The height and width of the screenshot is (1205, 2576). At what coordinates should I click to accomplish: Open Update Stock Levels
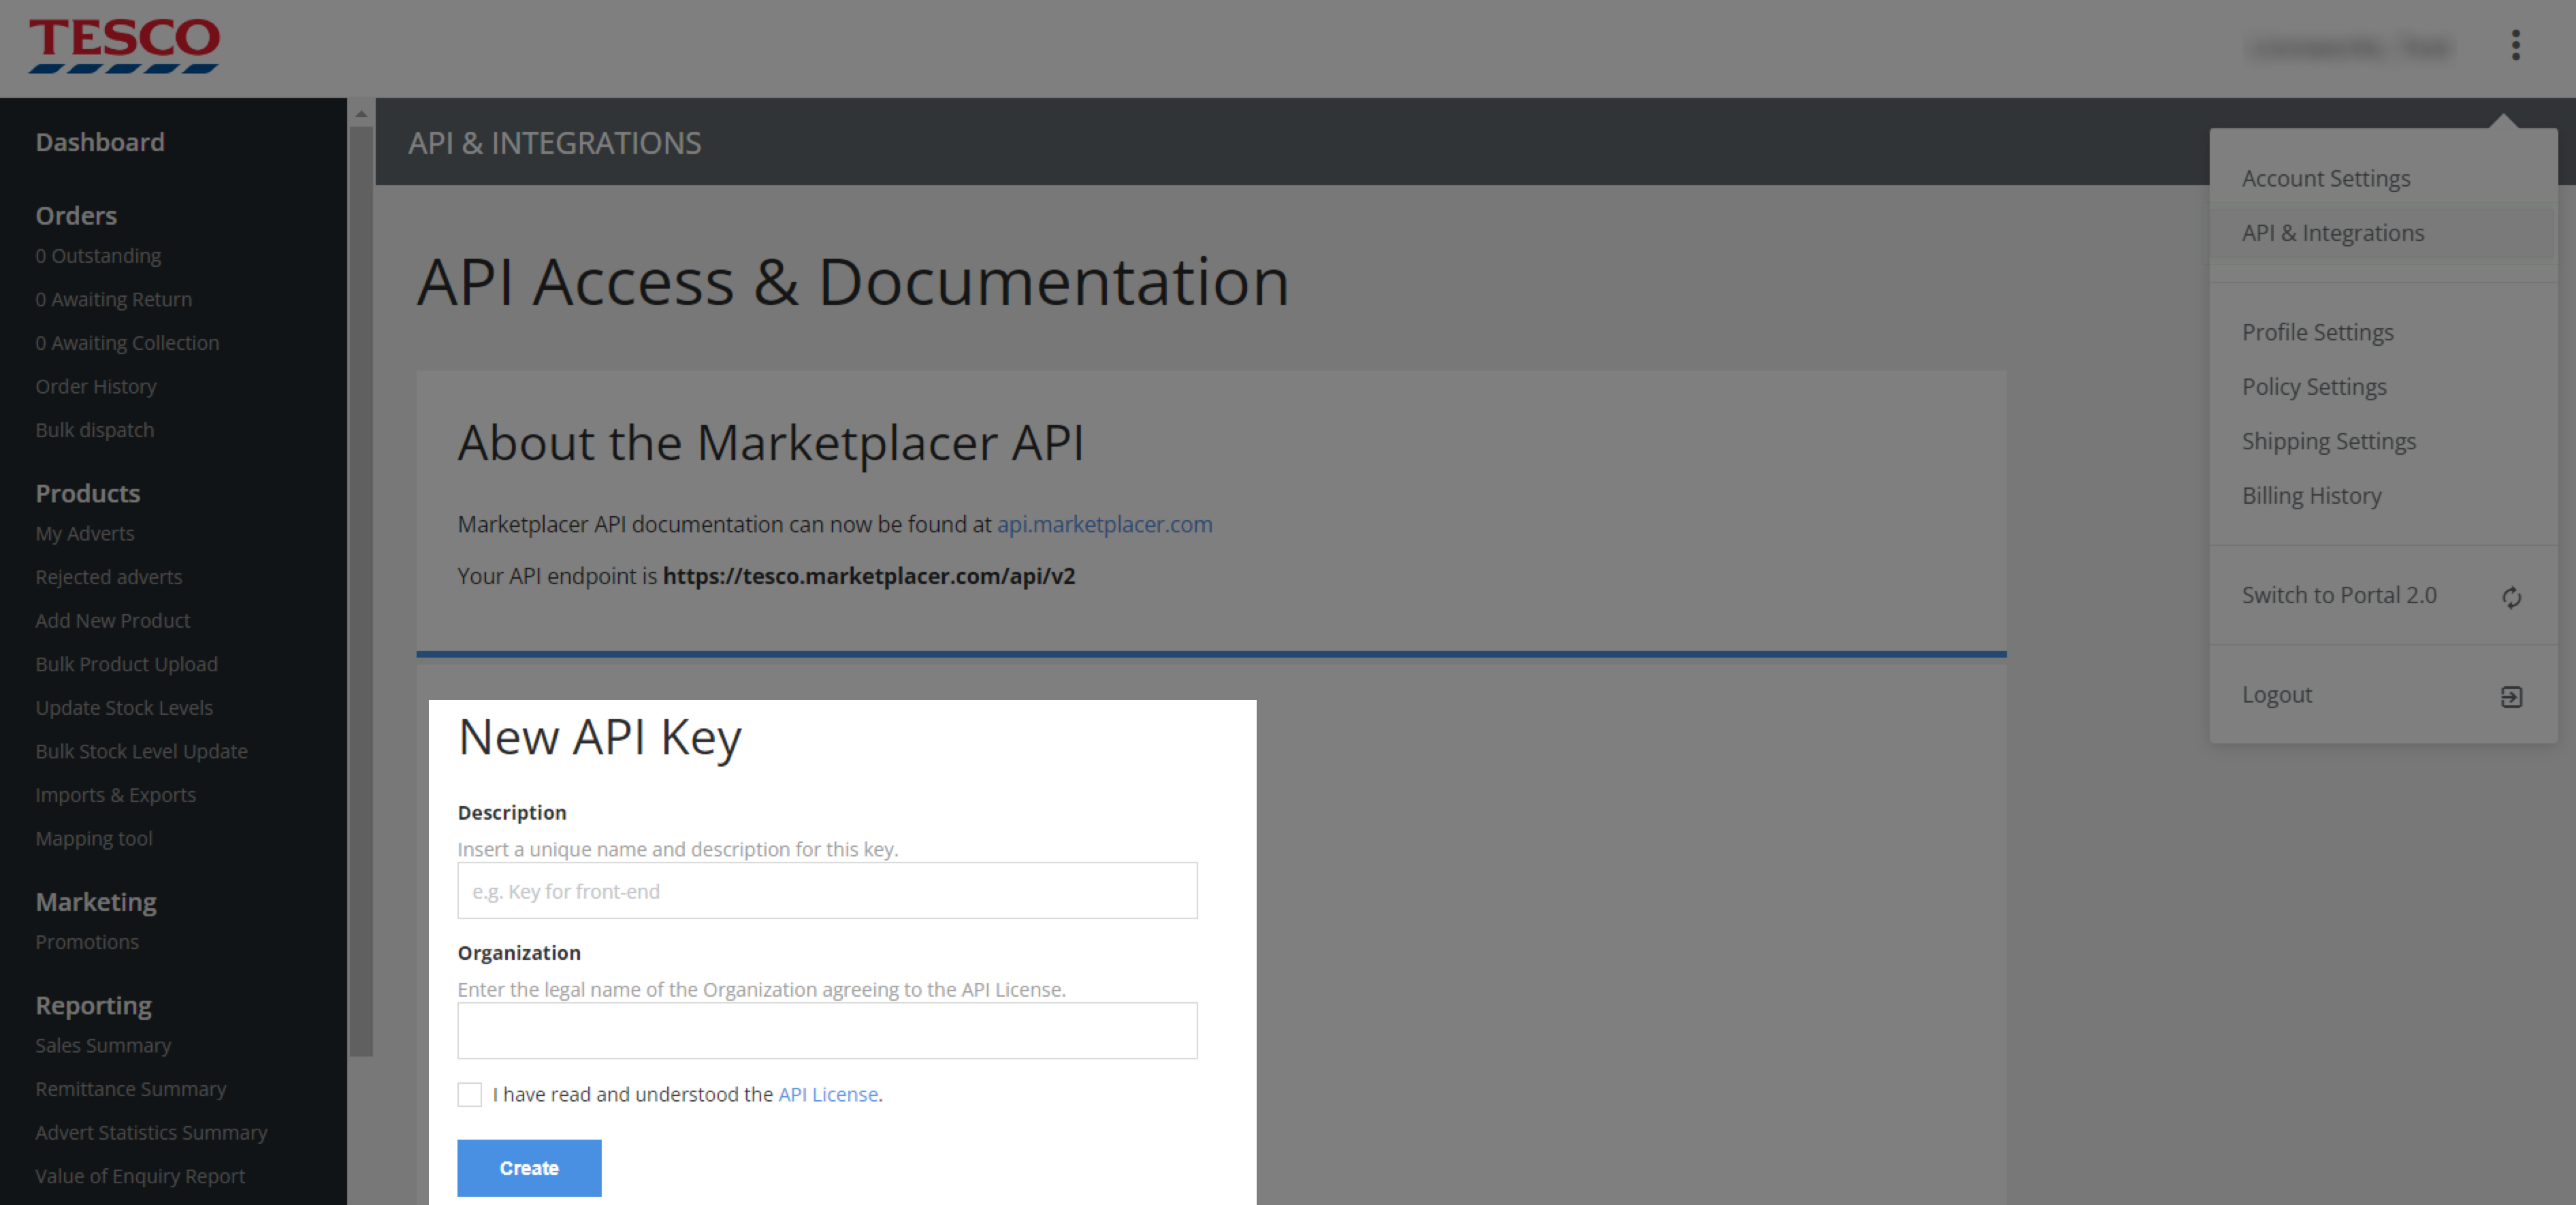click(x=124, y=707)
